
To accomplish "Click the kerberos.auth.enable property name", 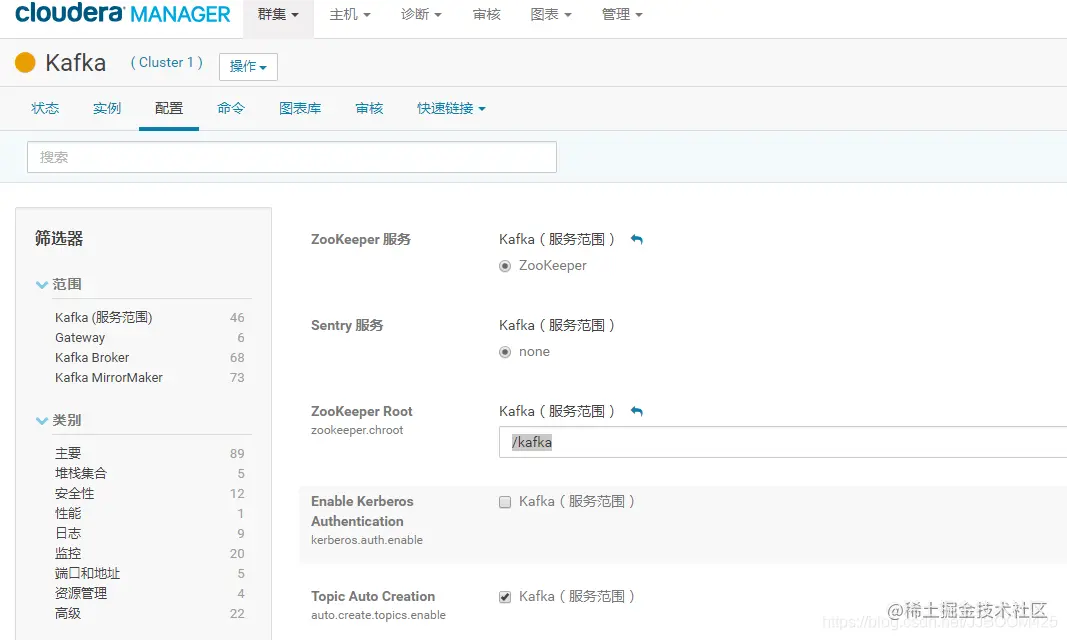I will 367,540.
